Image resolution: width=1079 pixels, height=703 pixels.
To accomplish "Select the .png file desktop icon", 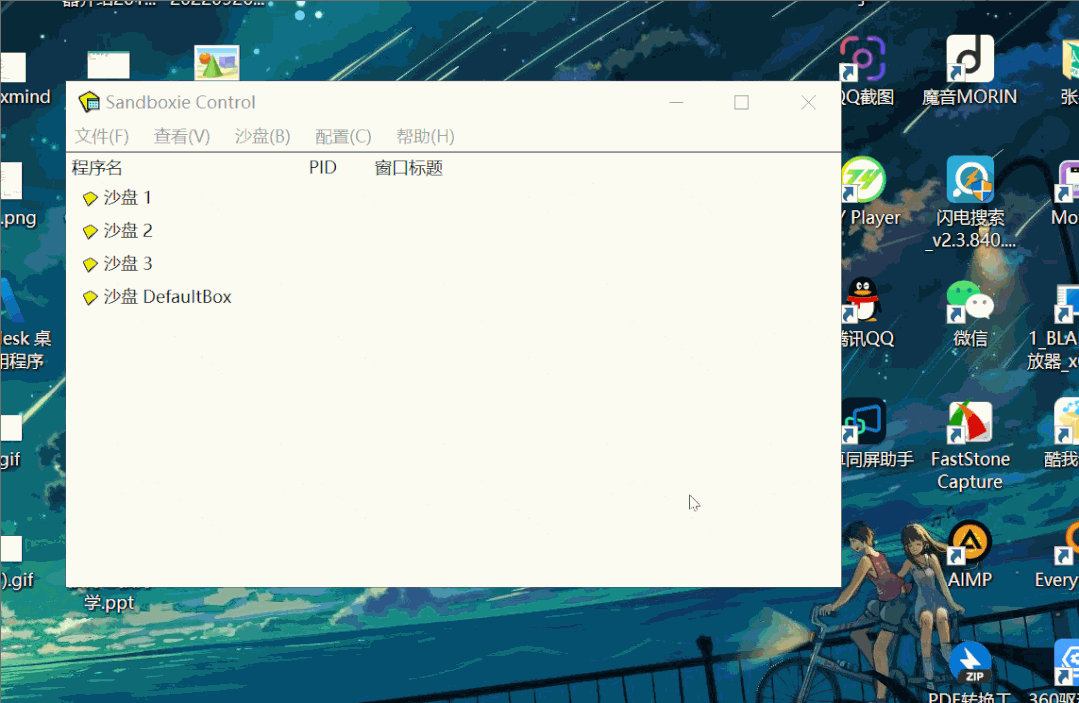I will [x=18, y=196].
